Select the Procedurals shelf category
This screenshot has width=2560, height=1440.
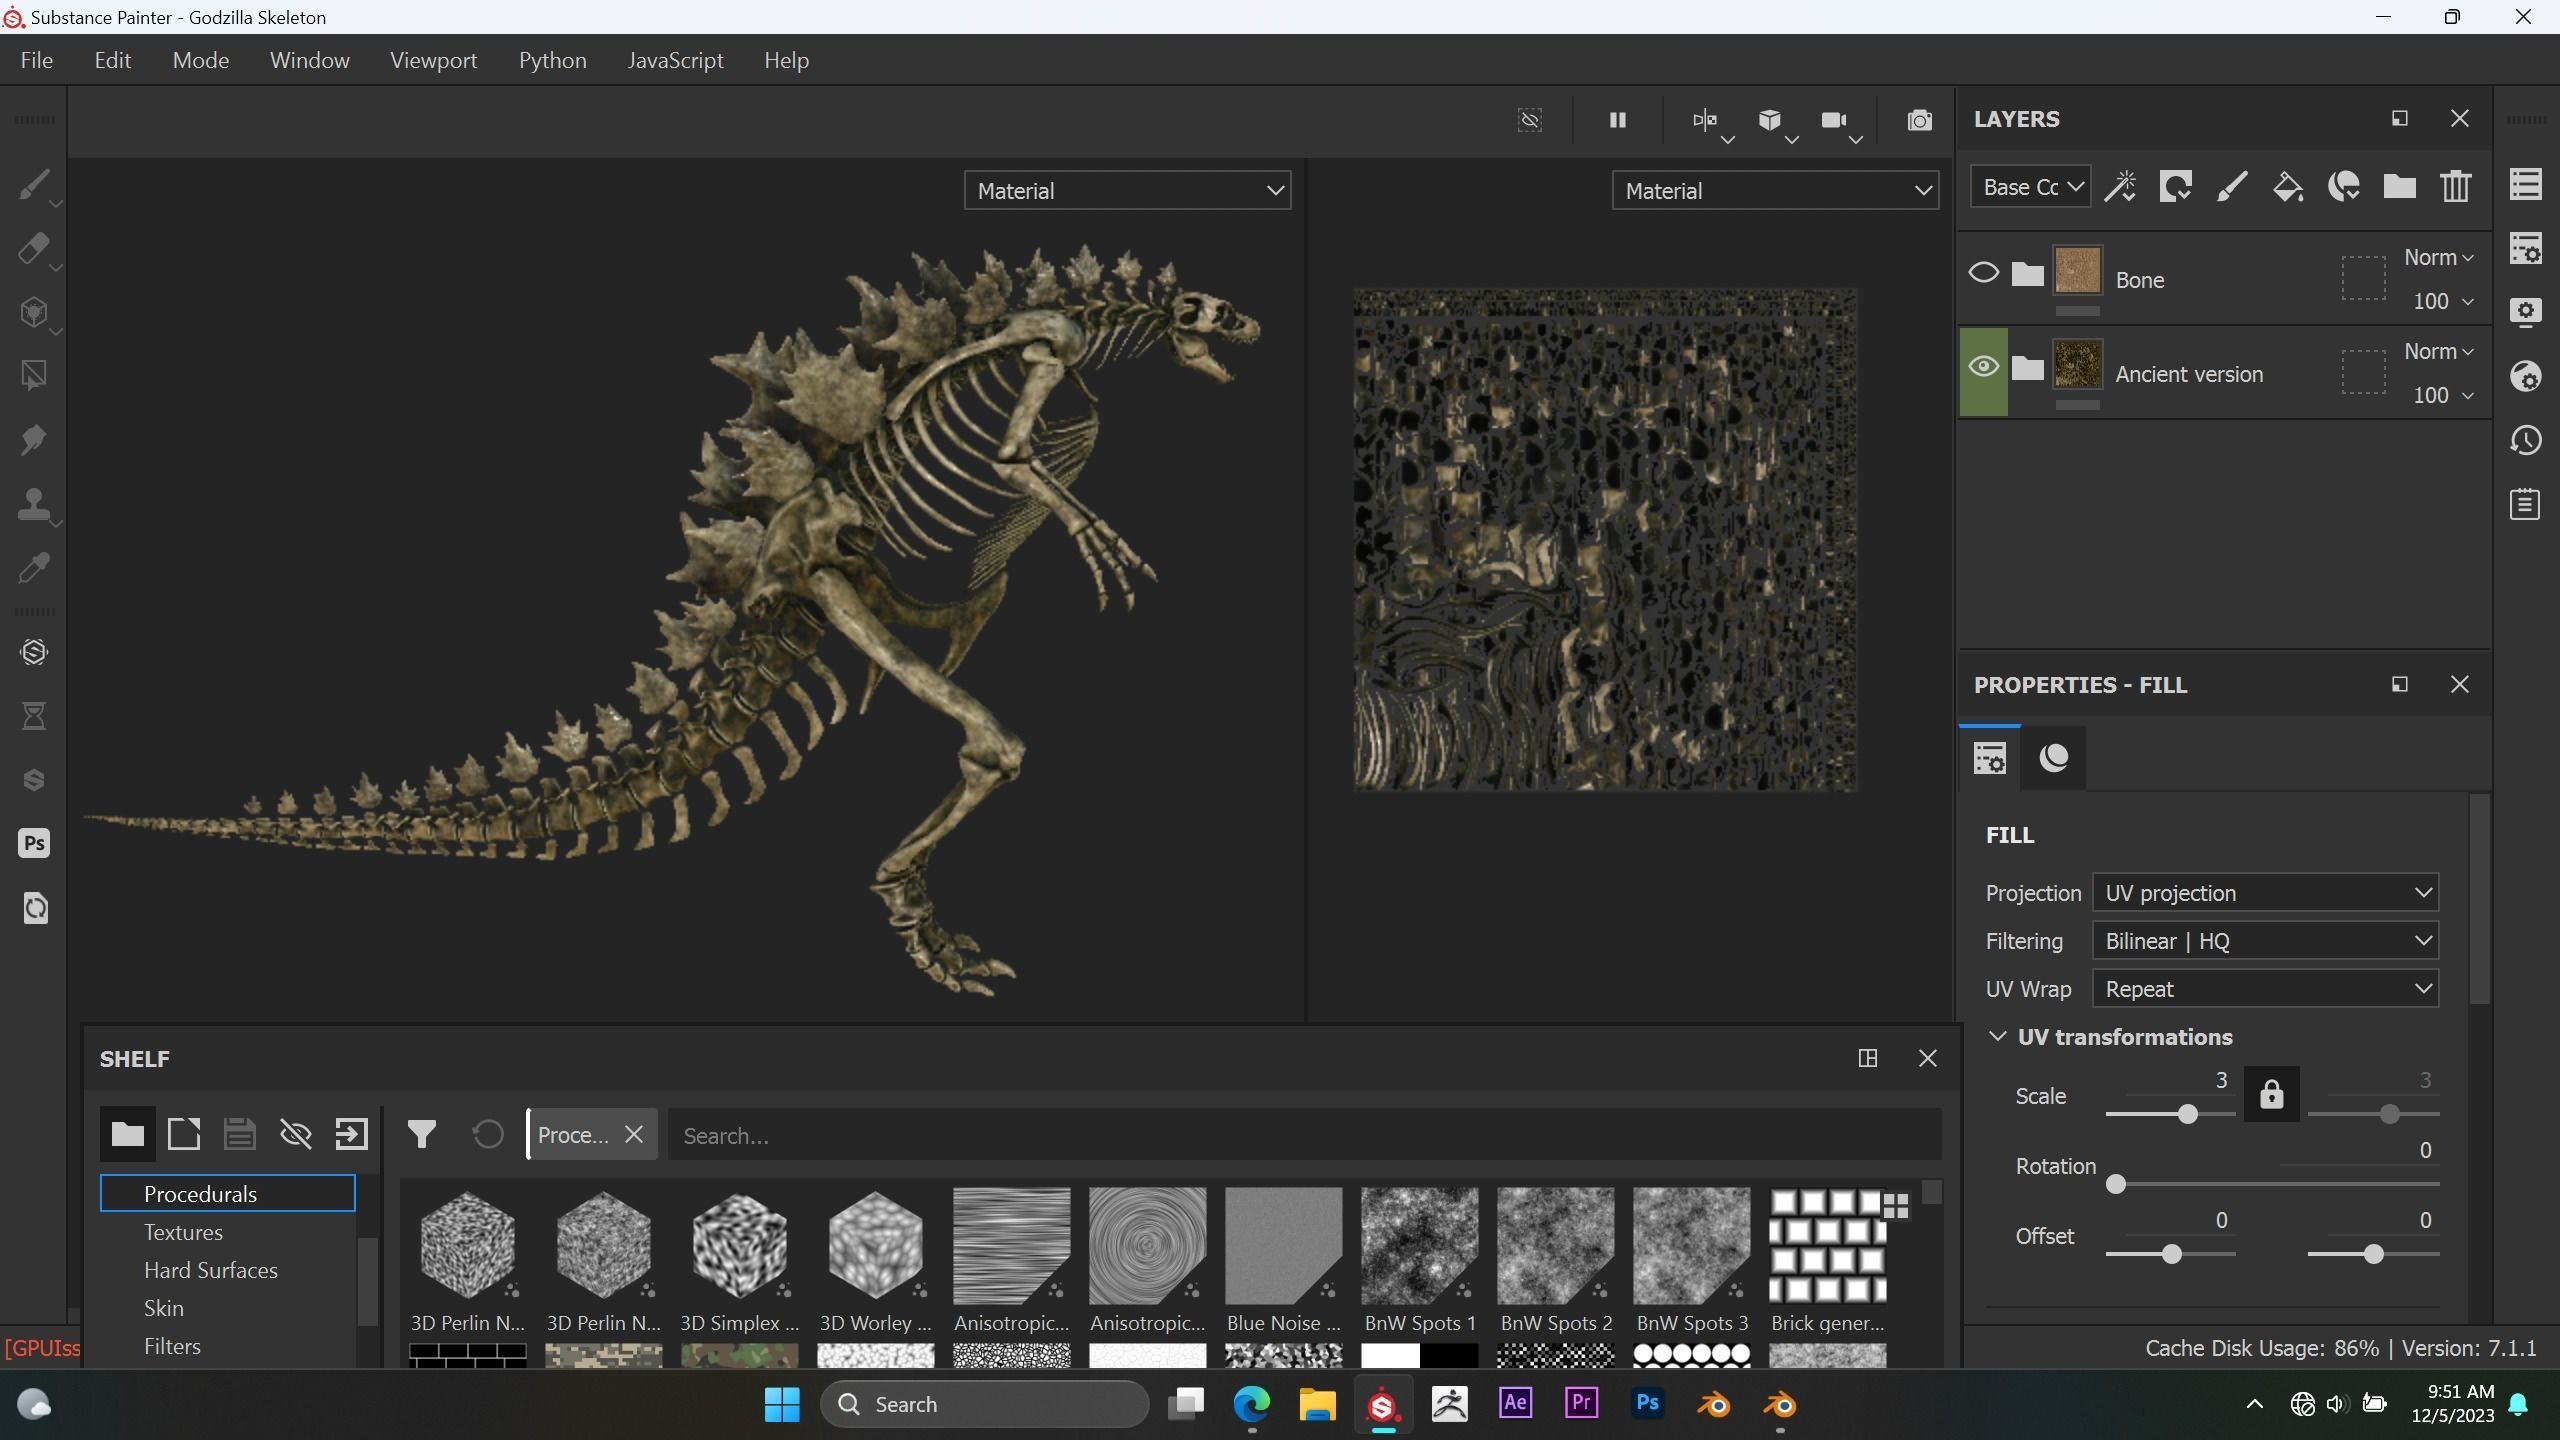coord(228,1194)
